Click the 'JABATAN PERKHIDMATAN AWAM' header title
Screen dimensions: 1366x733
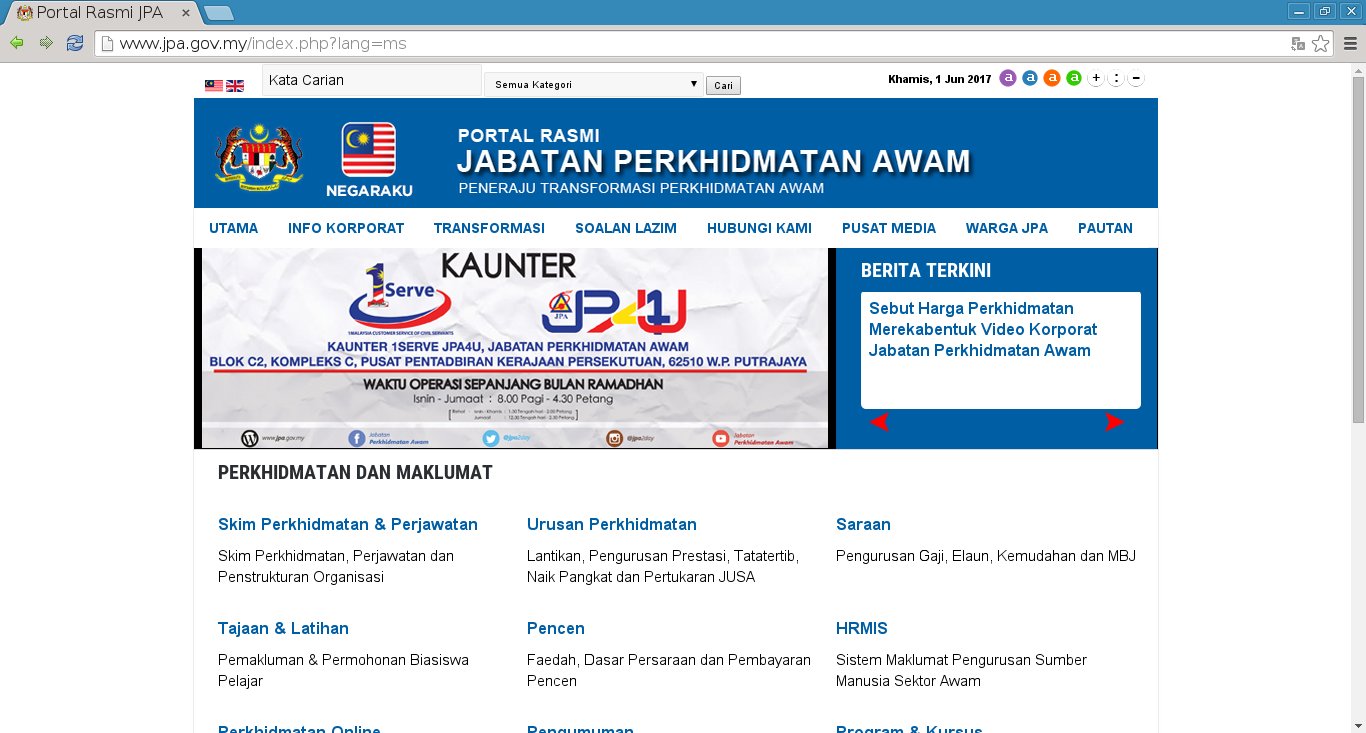tap(714, 161)
